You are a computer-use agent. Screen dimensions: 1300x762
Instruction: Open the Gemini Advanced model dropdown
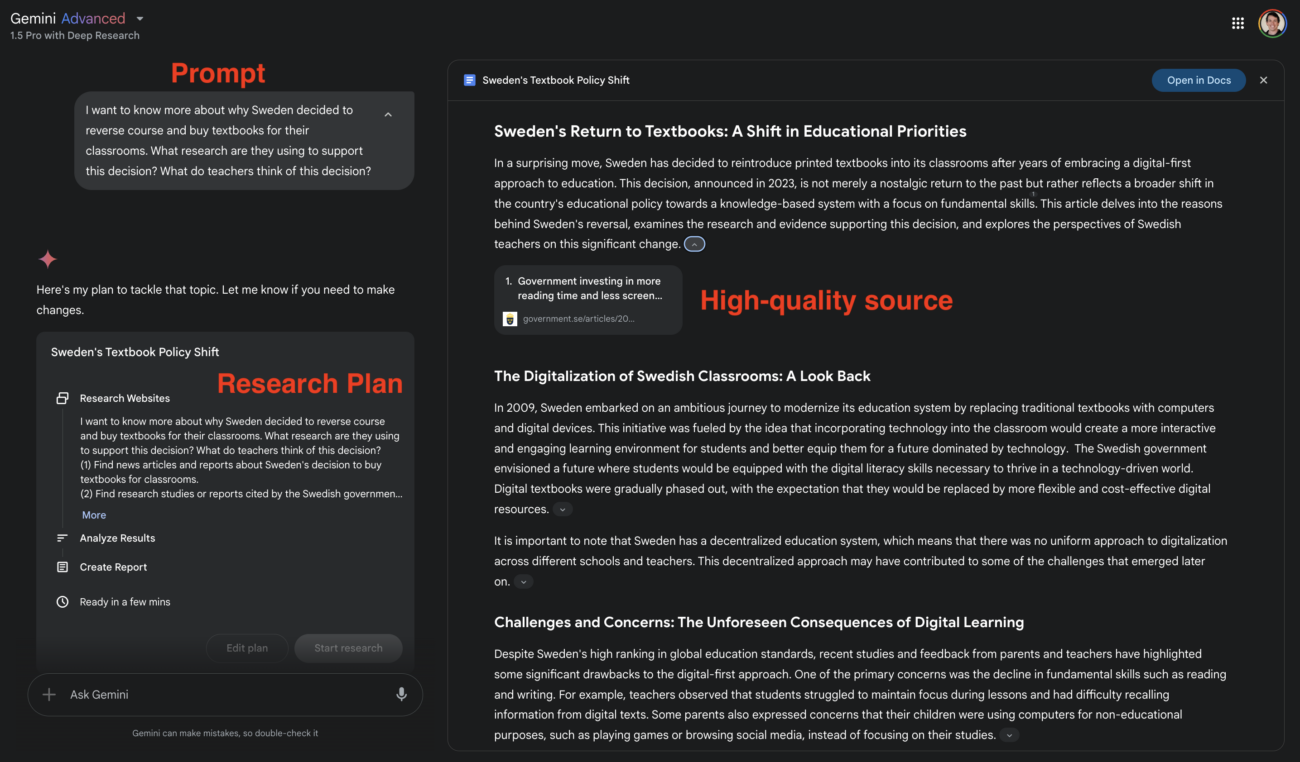point(140,19)
